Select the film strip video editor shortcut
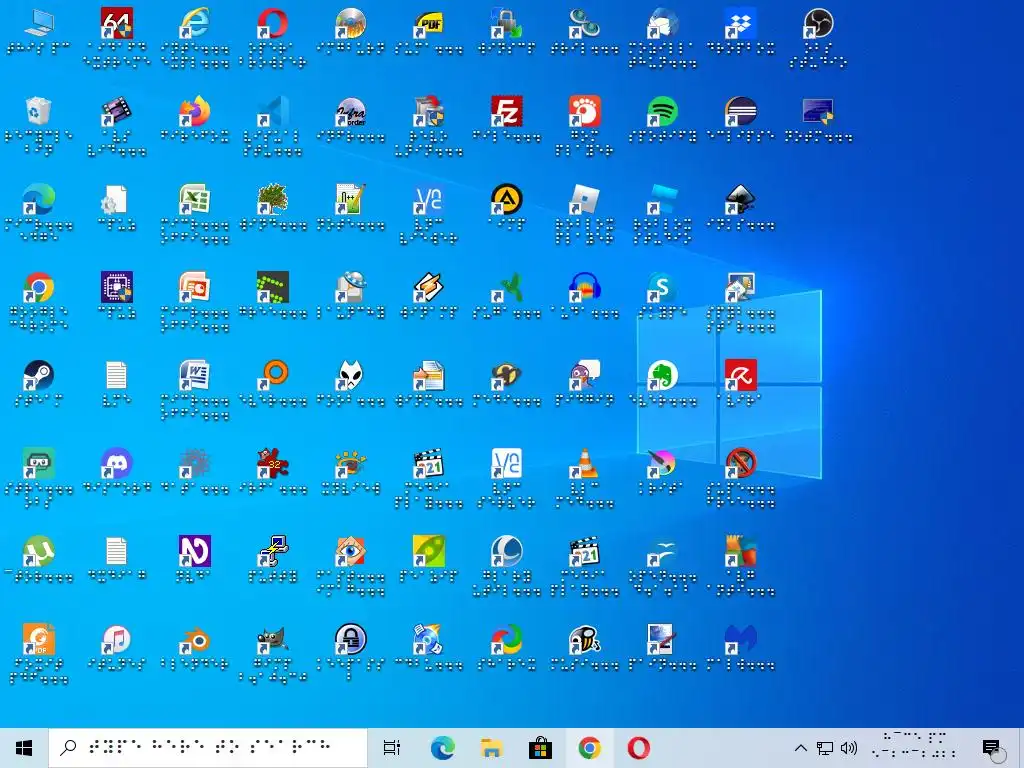Screen dimensions: 1024x768 [x=117, y=112]
